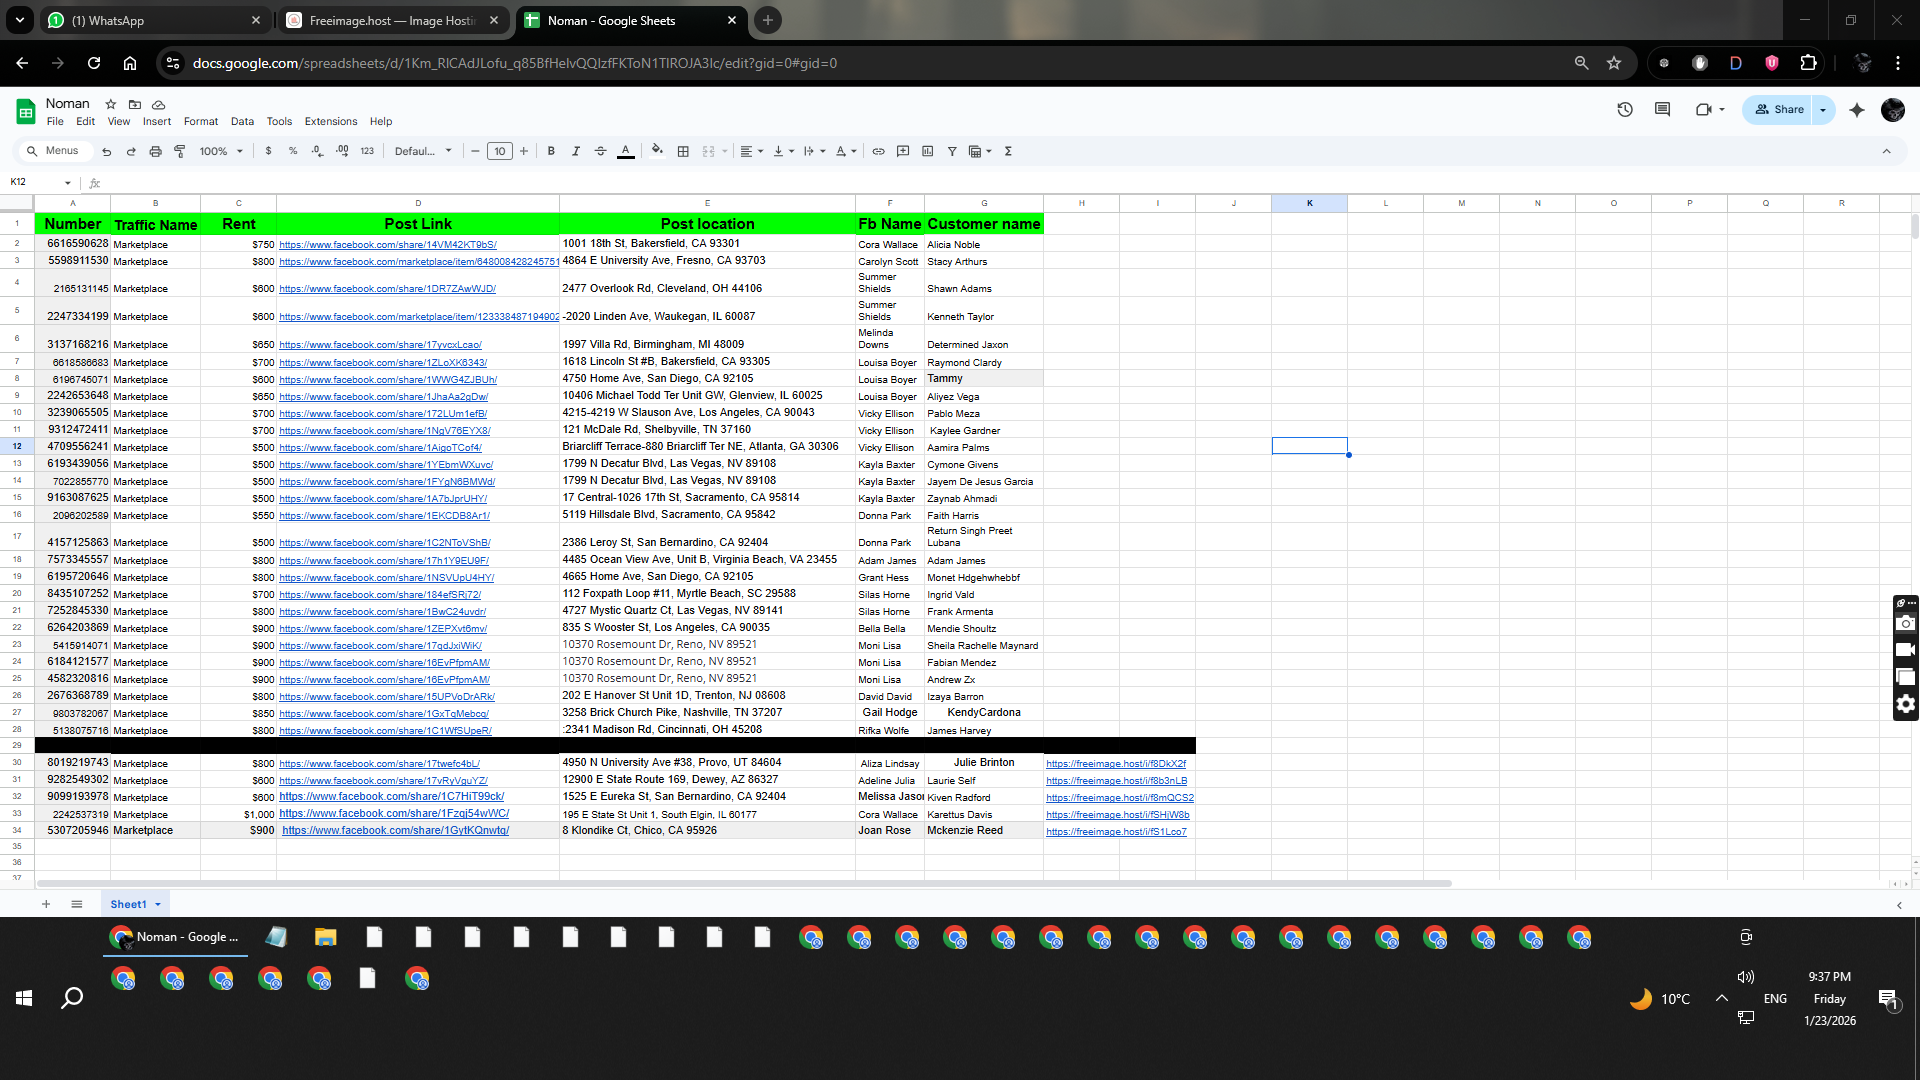This screenshot has height=1080, width=1920.
Task: Open the Extensions menu
Action: click(x=330, y=121)
